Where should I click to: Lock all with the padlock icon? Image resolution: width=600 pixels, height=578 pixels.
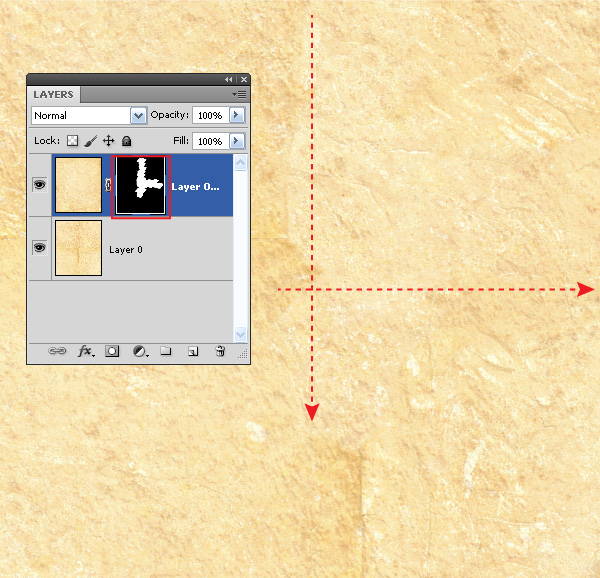pos(126,141)
